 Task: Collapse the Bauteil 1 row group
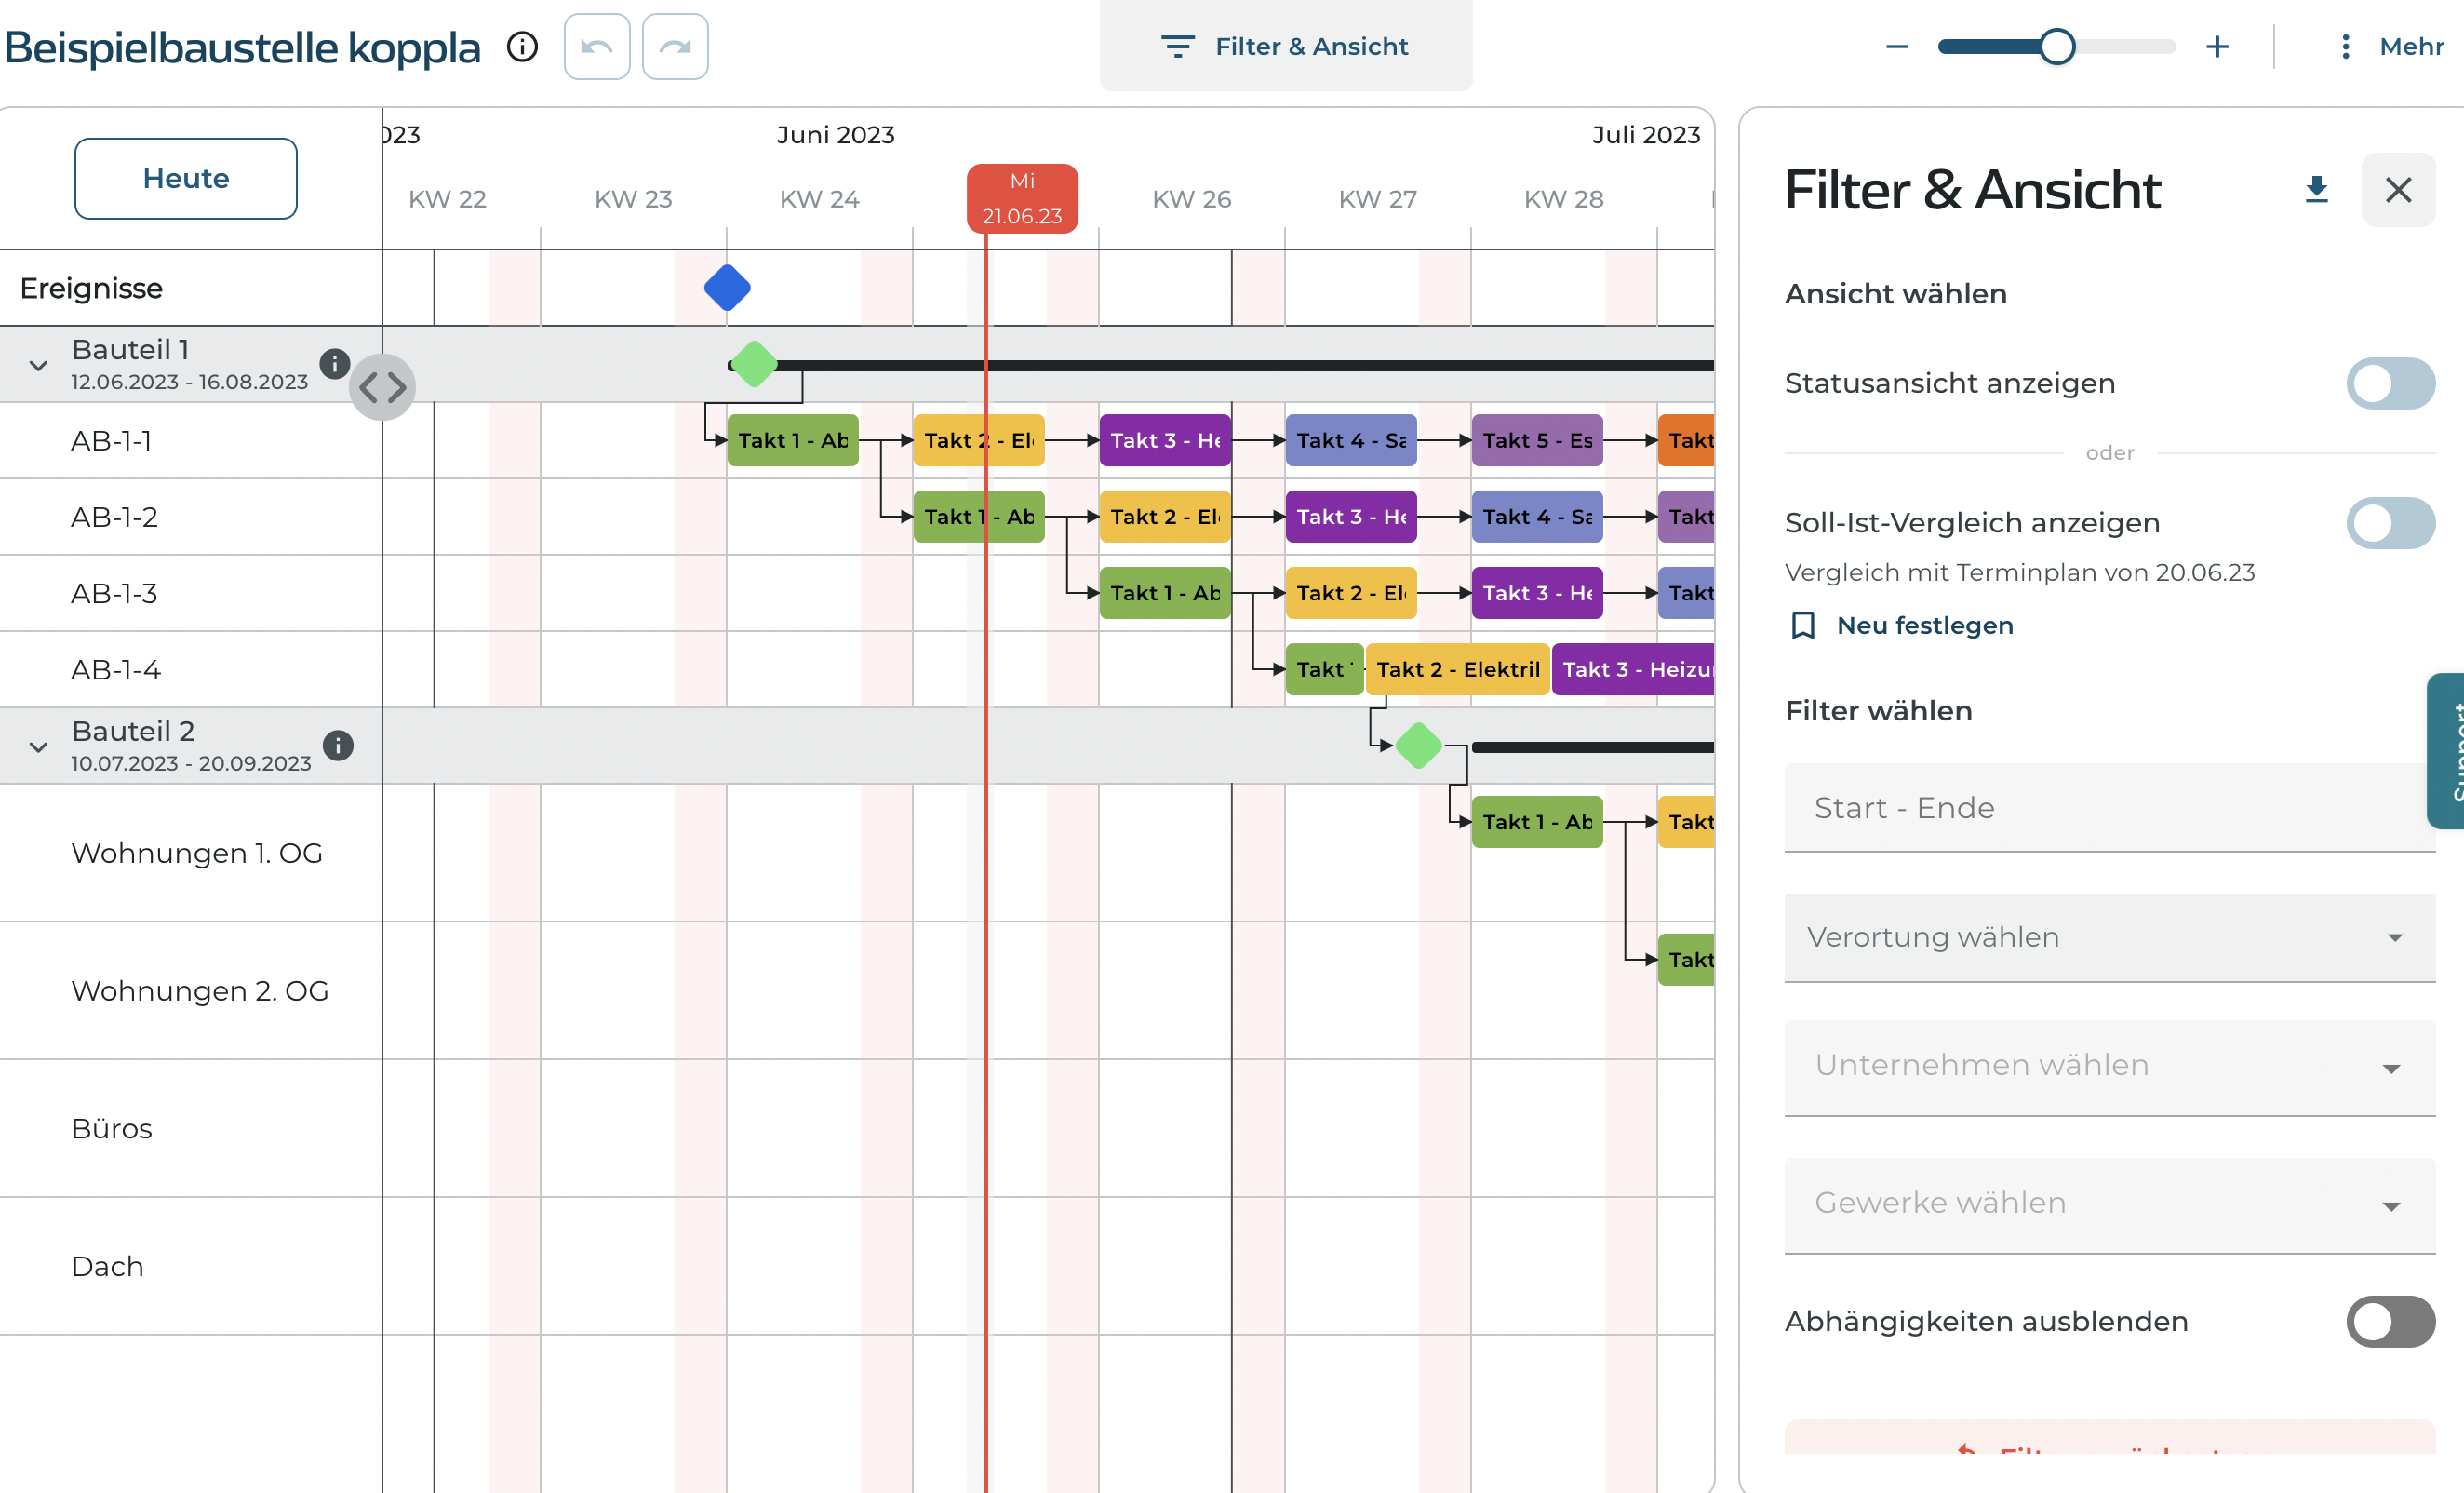click(x=38, y=365)
